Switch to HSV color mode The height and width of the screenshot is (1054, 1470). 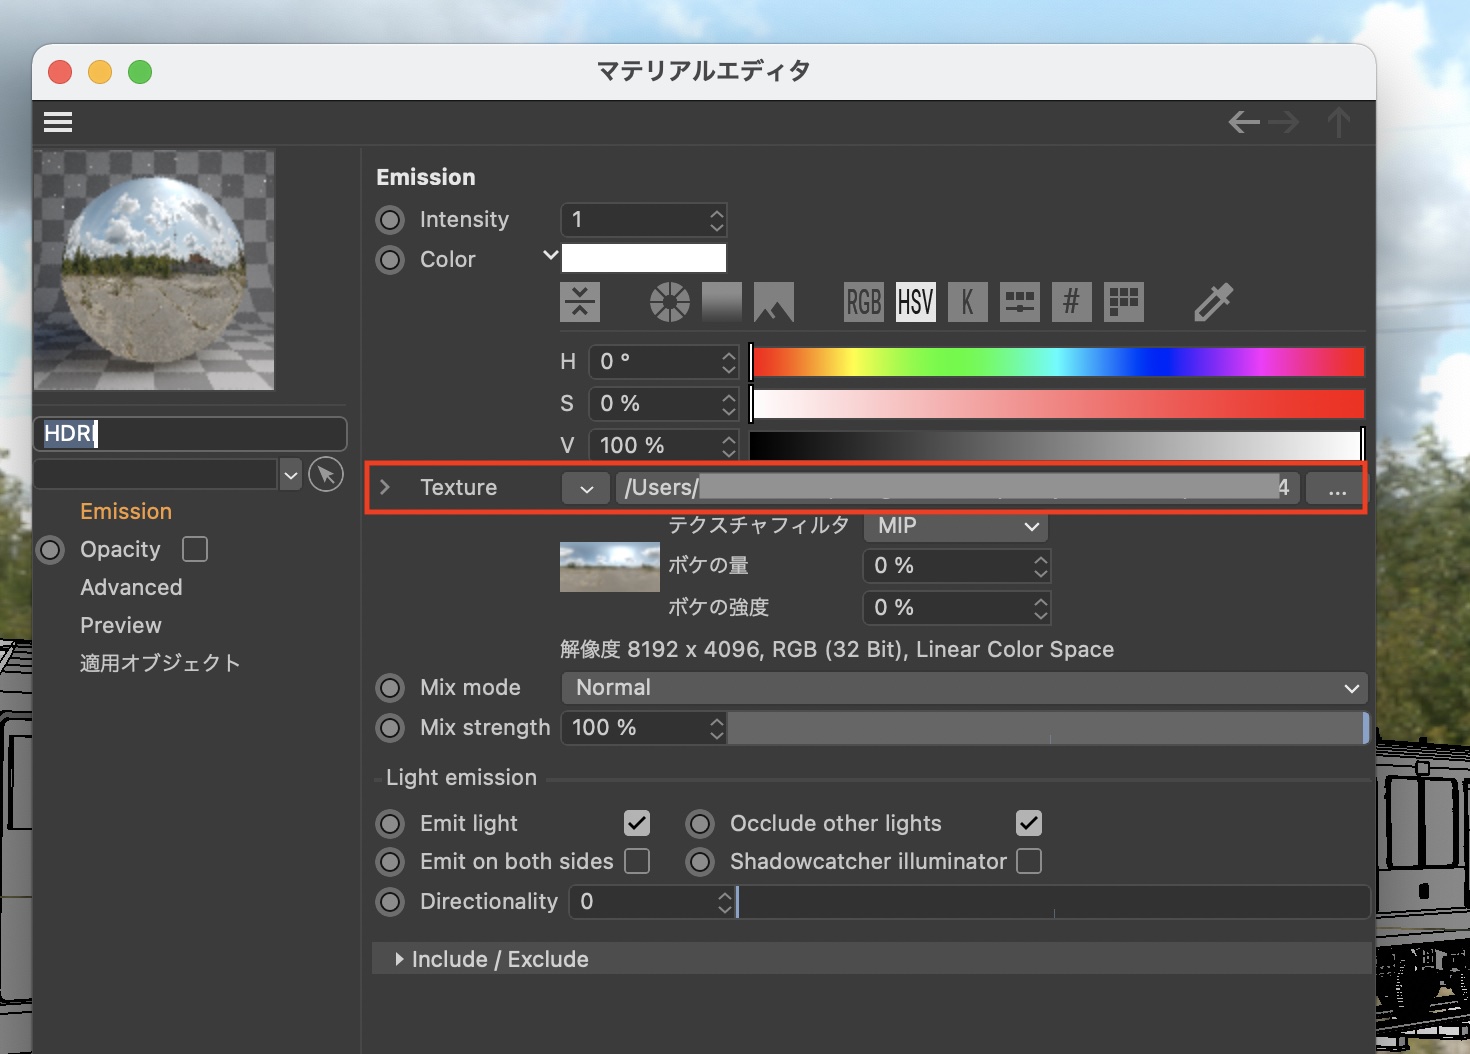tap(915, 302)
